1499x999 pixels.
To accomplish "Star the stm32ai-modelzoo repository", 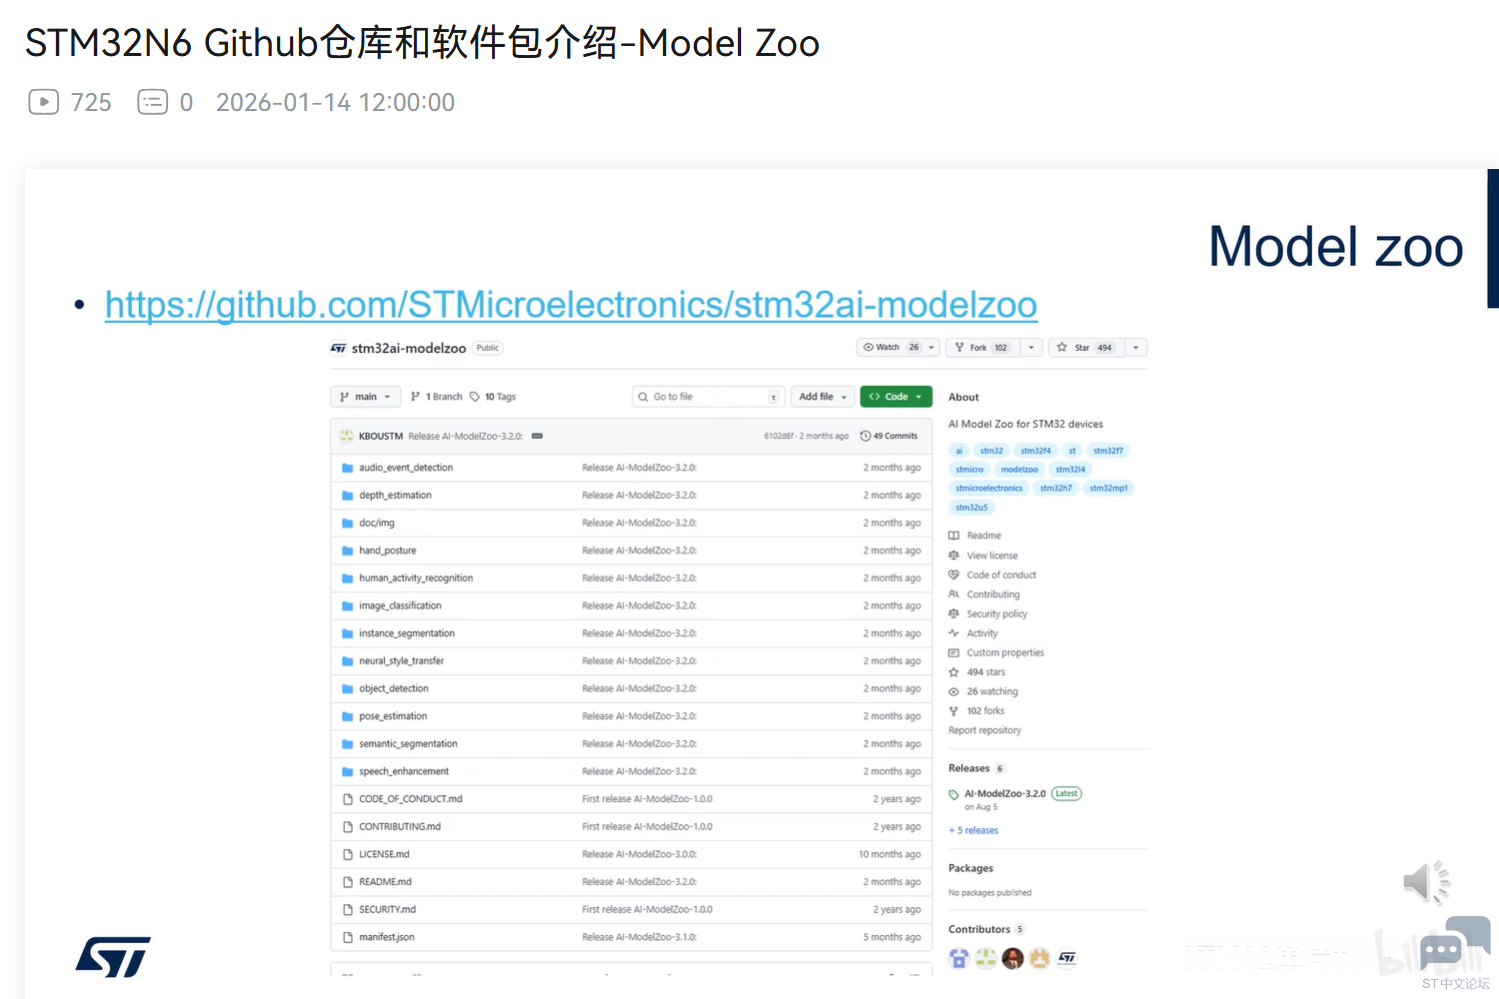I will pyautogui.click(x=1087, y=348).
